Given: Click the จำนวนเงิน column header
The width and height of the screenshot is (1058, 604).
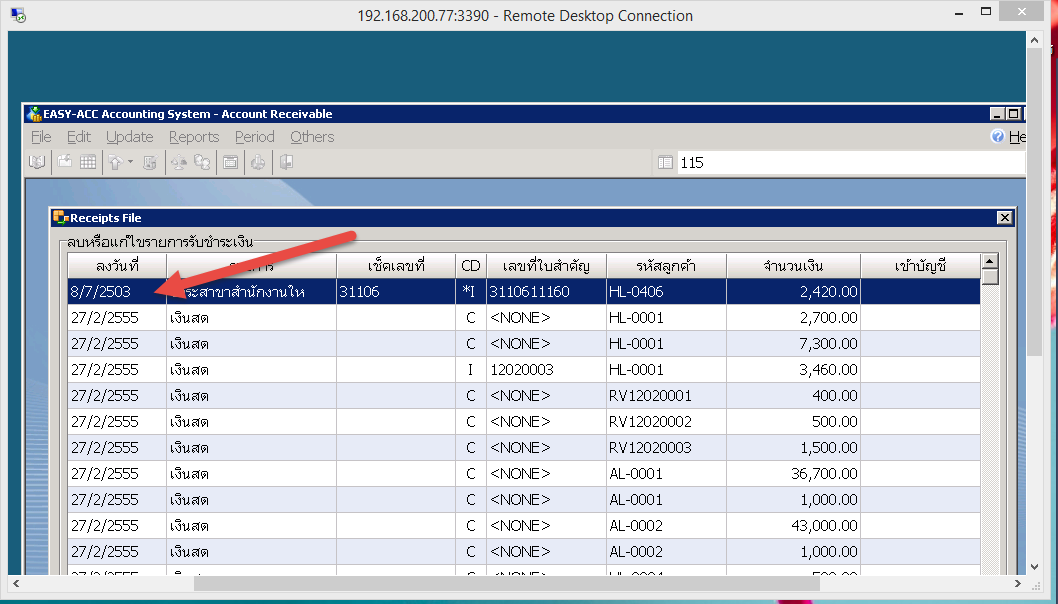Looking at the screenshot, I should [x=793, y=265].
